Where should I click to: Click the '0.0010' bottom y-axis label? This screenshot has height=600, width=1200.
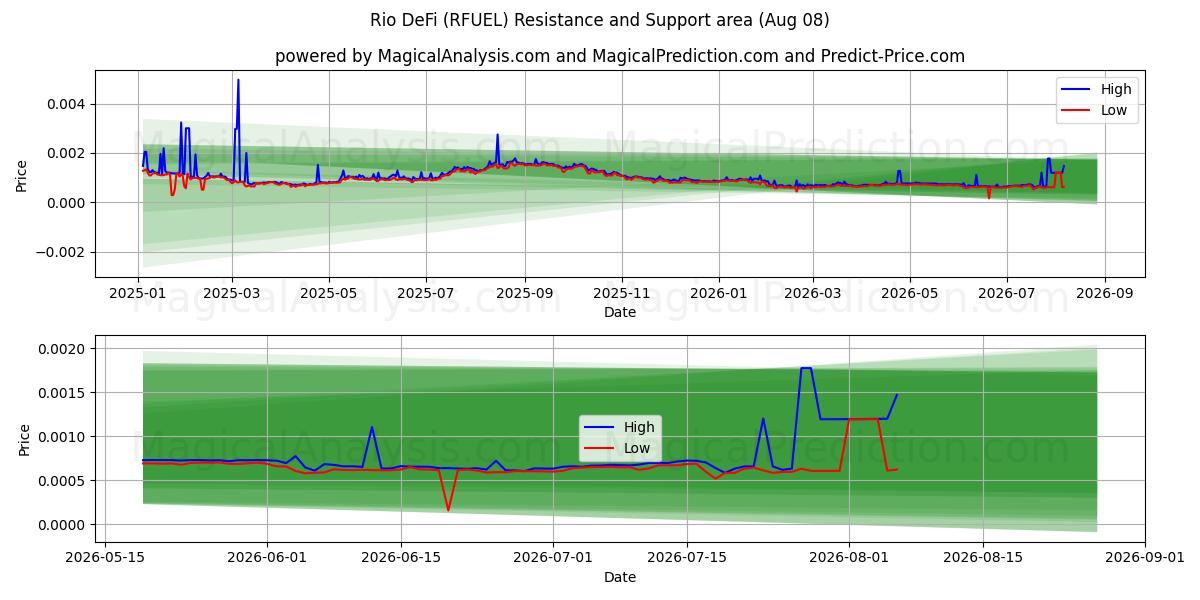click(64, 437)
